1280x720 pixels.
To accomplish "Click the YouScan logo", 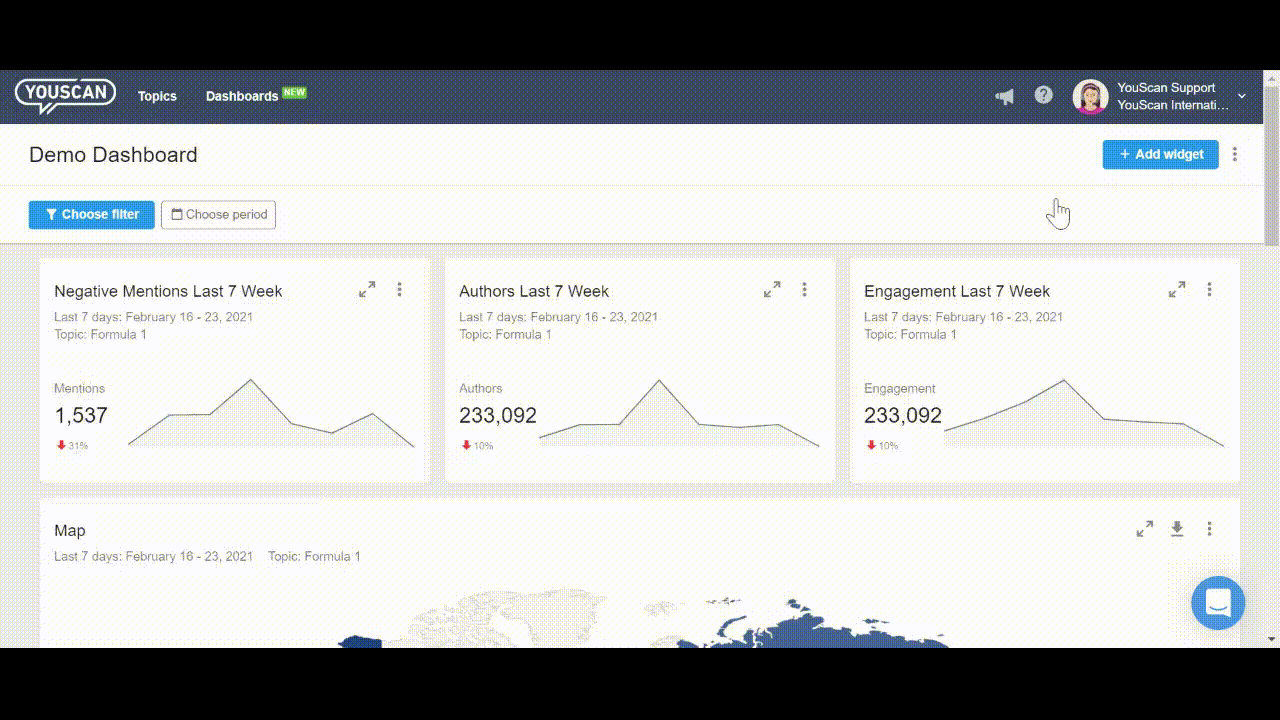I will [64, 95].
